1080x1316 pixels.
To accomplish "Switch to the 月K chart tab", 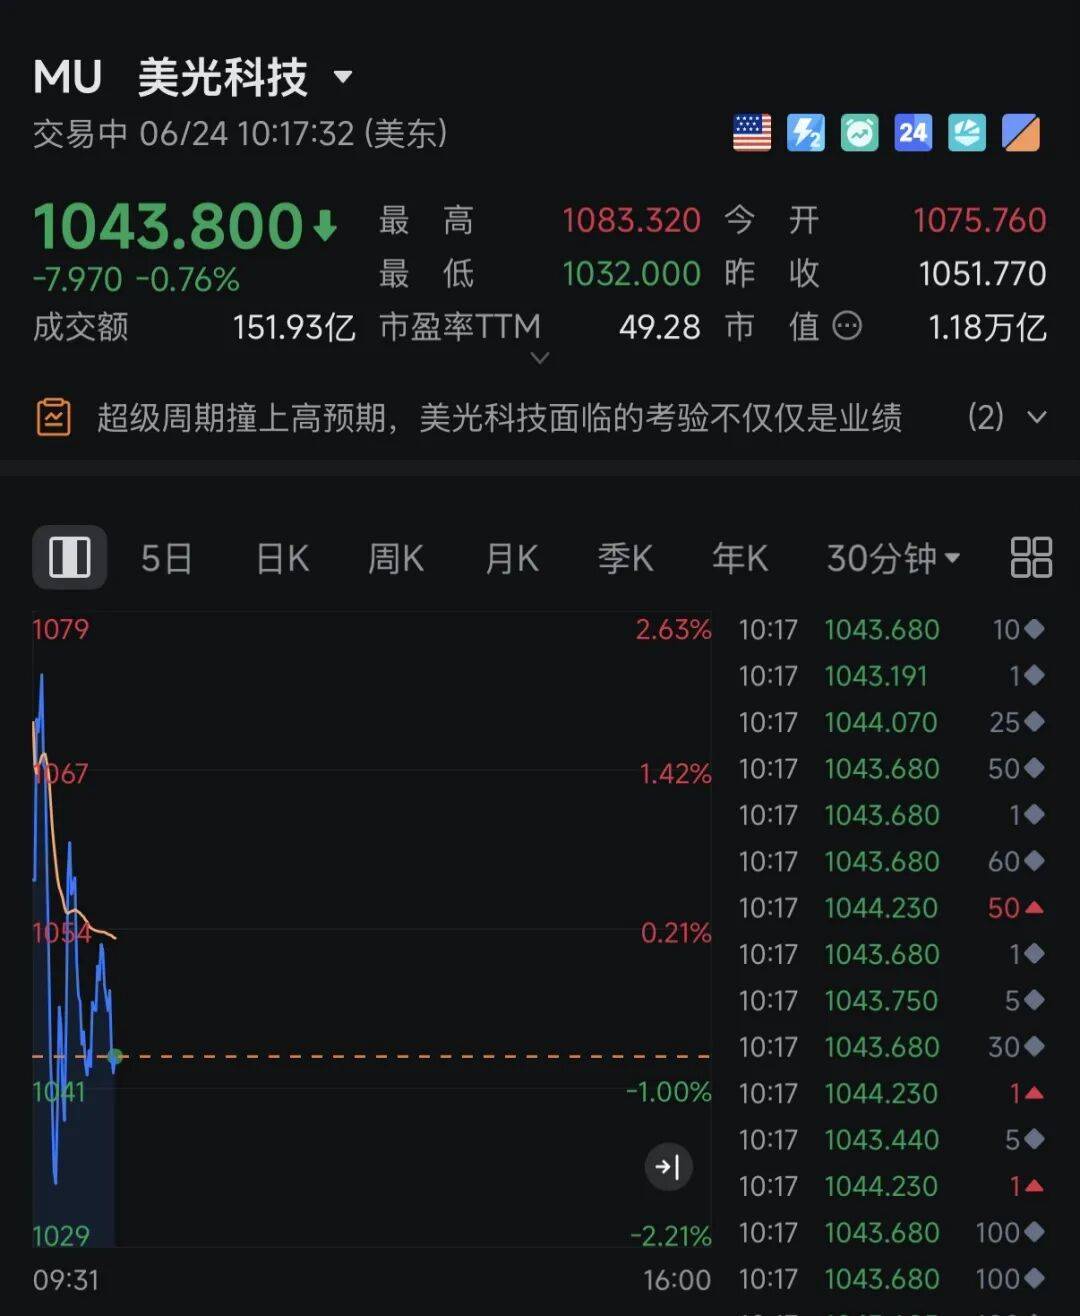I will (511, 558).
